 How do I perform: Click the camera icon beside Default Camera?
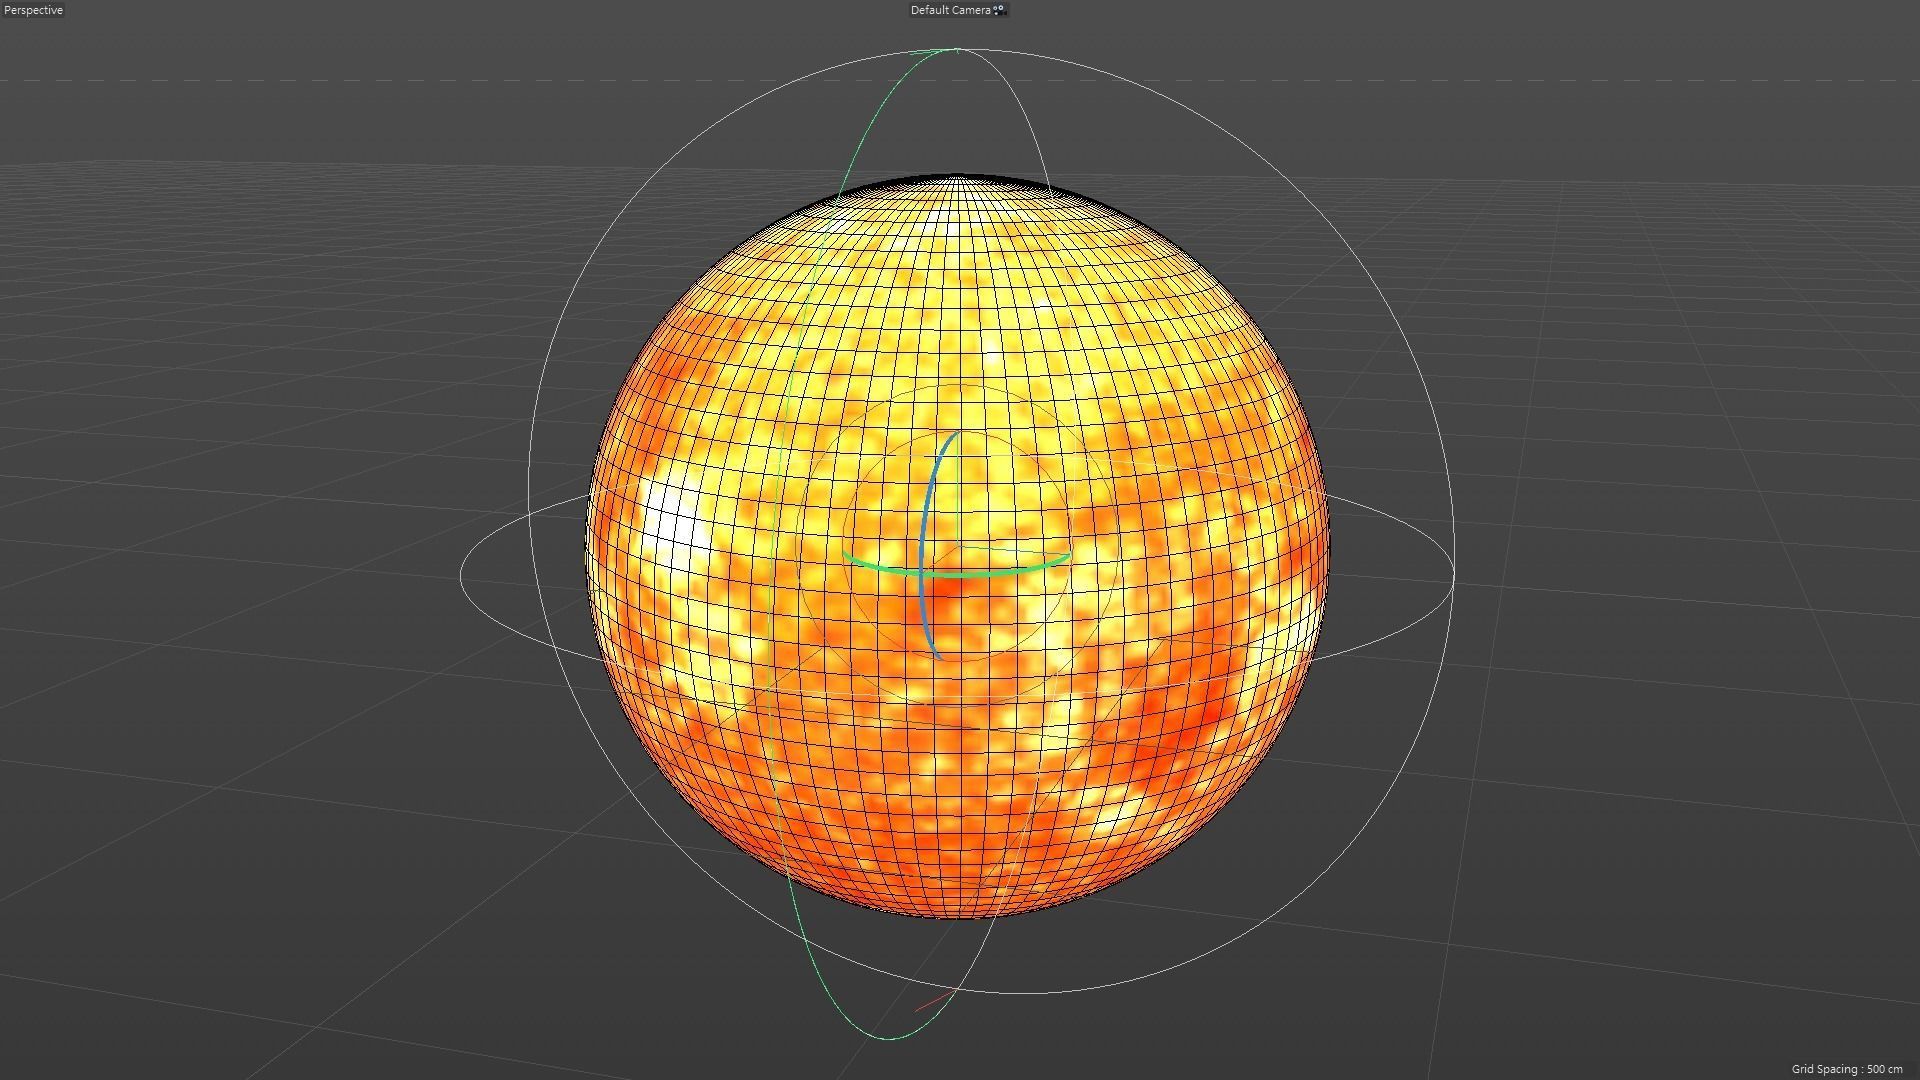point(999,10)
